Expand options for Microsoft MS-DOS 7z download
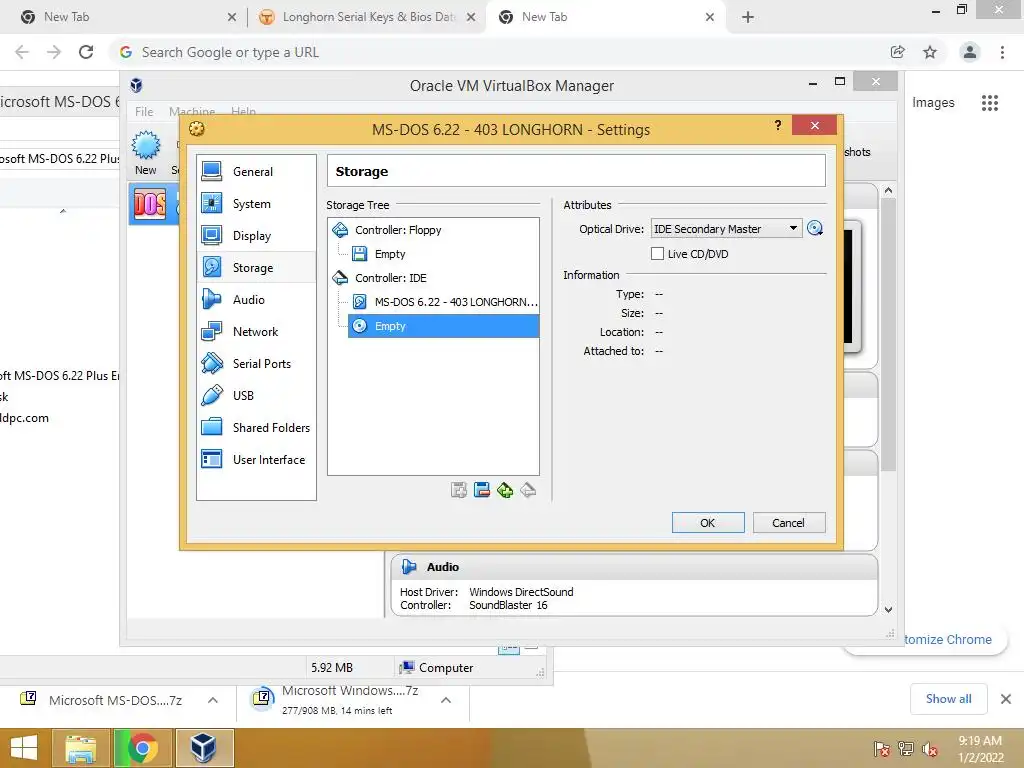This screenshot has height=768, width=1024. pyautogui.click(x=212, y=700)
